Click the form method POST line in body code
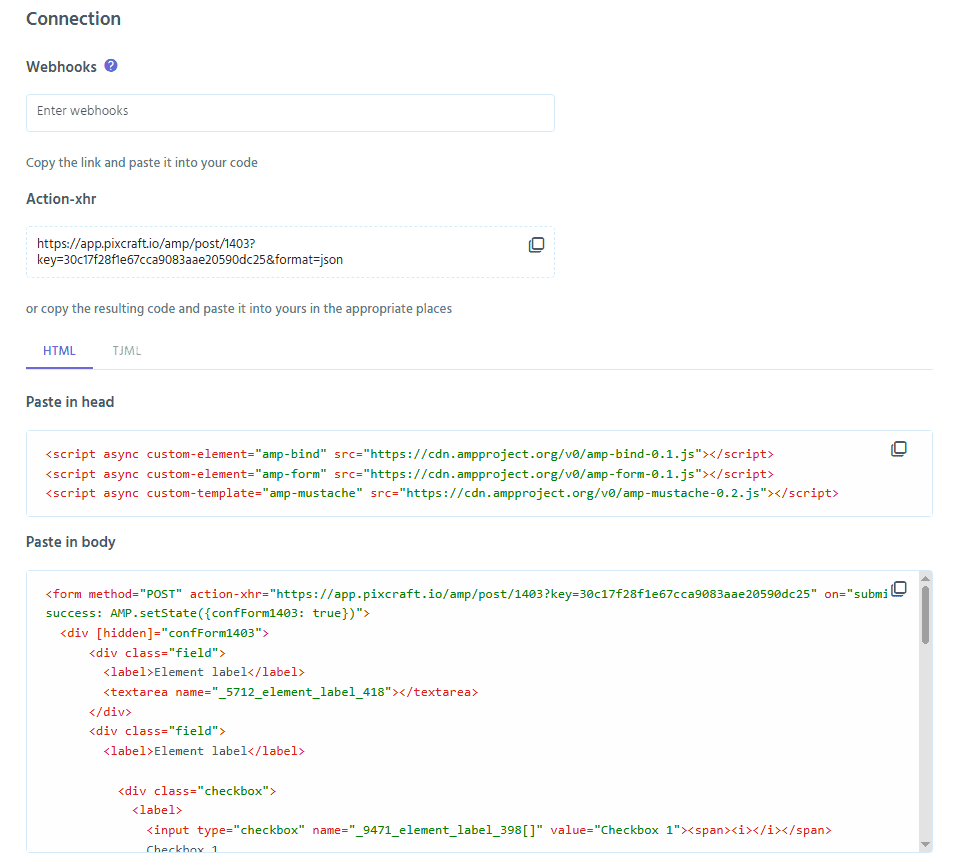The width and height of the screenshot is (954, 860). 430,593
